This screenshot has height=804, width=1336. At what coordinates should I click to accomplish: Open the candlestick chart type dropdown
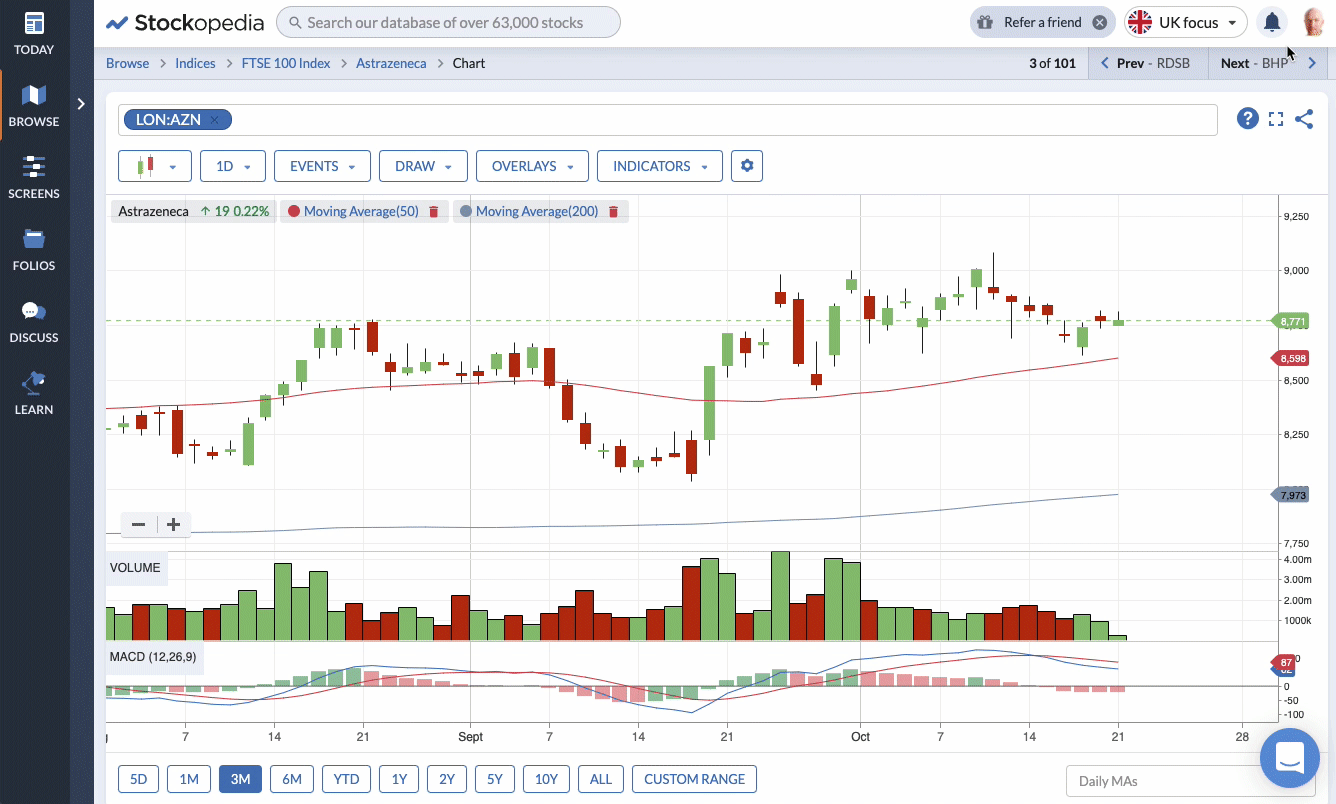click(155, 166)
